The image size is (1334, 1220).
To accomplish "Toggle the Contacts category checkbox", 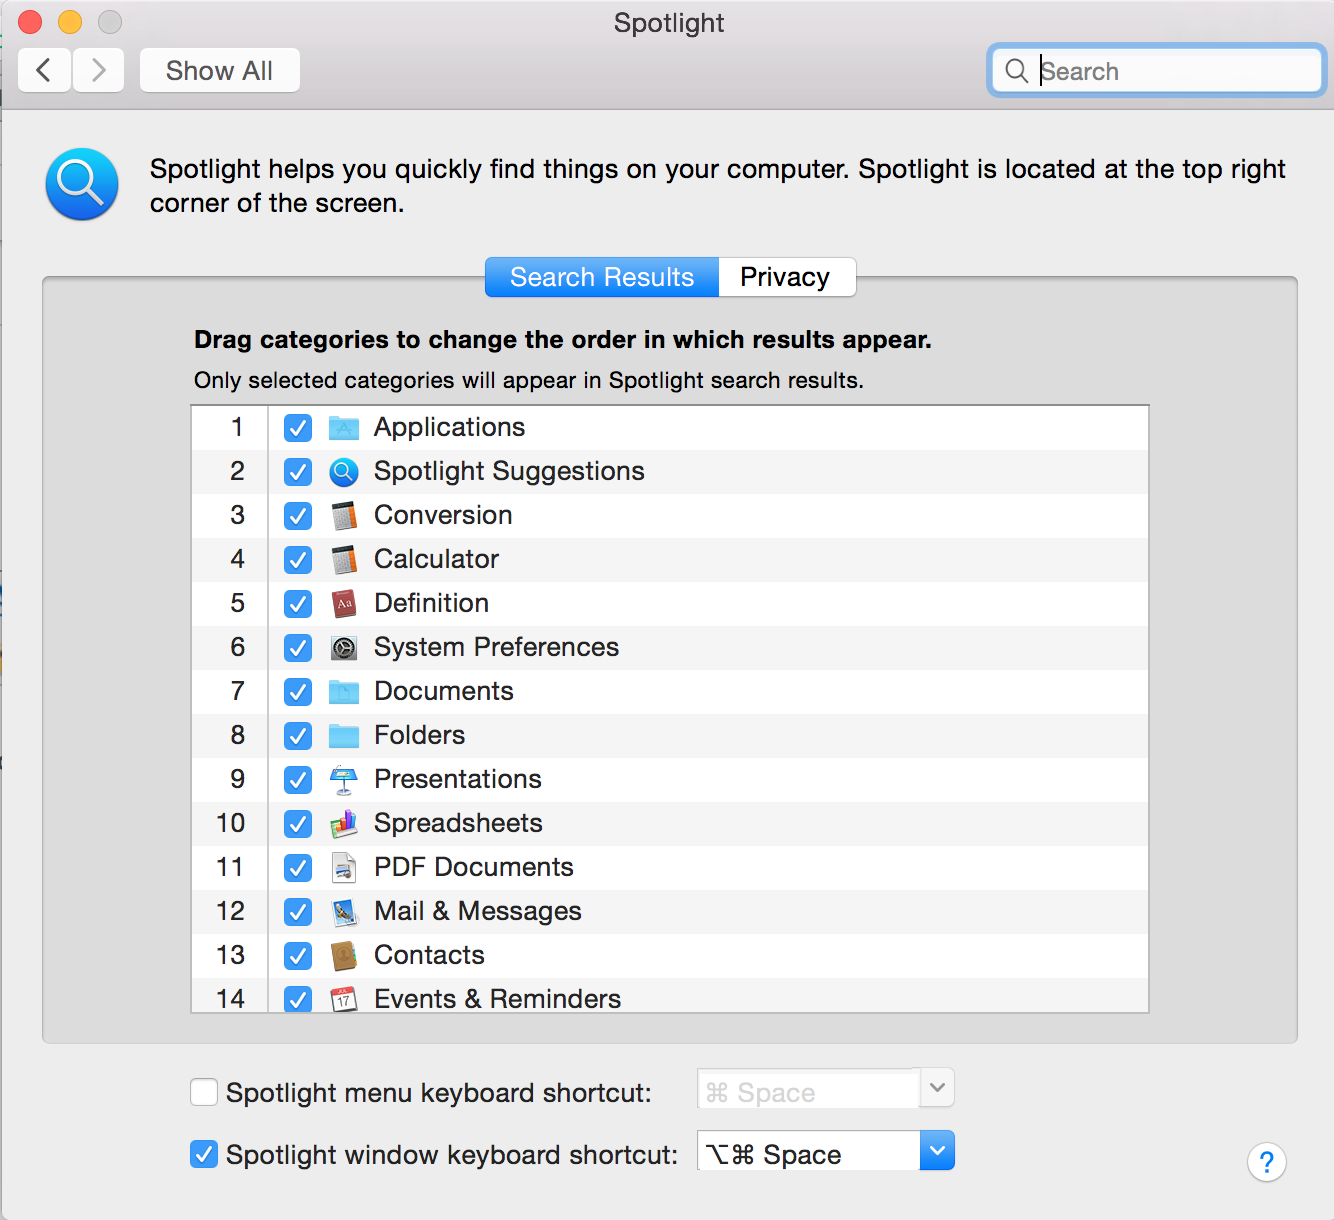I will [x=298, y=956].
